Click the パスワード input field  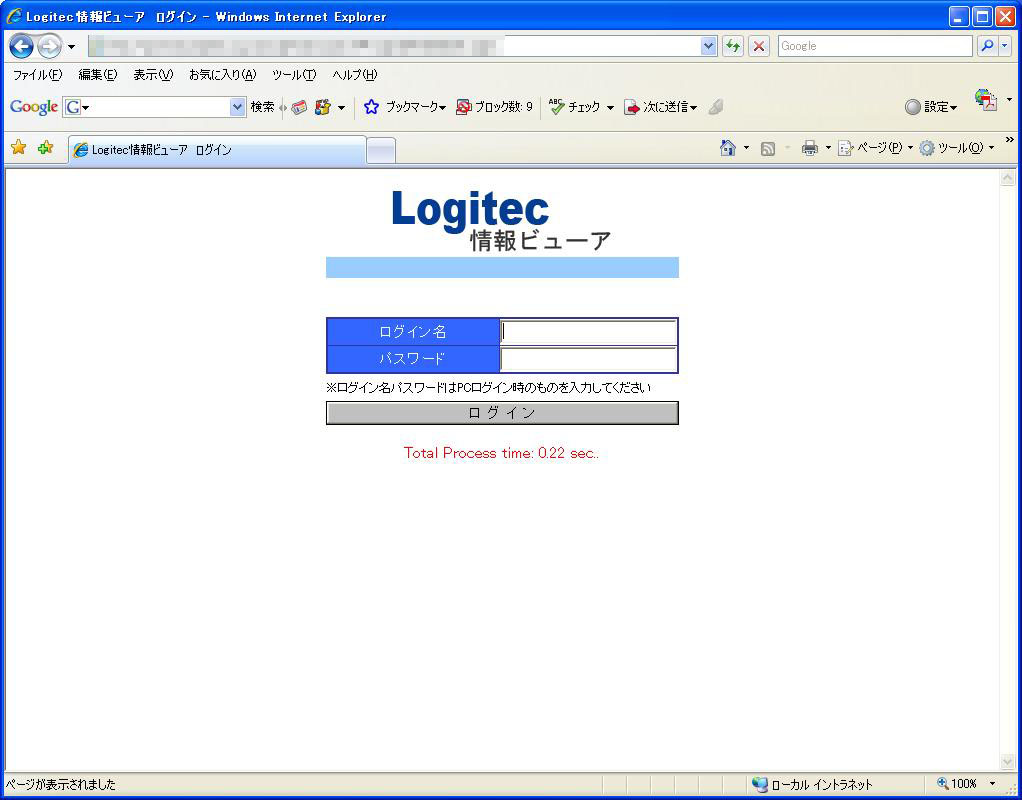pyautogui.click(x=589, y=359)
